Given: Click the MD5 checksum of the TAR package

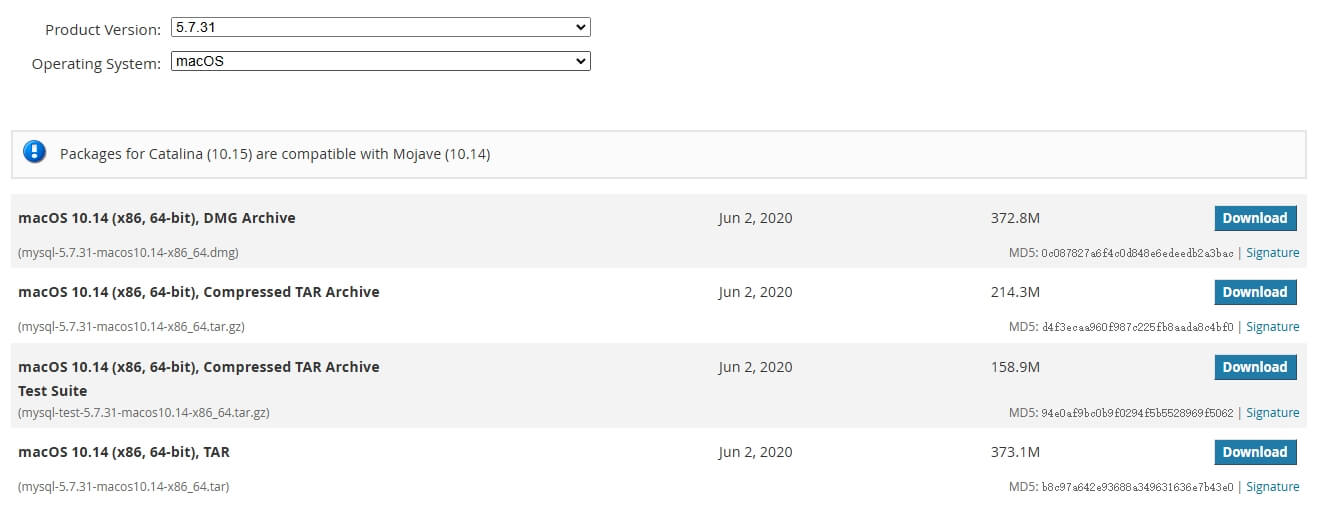Looking at the screenshot, I should click(1137, 487).
